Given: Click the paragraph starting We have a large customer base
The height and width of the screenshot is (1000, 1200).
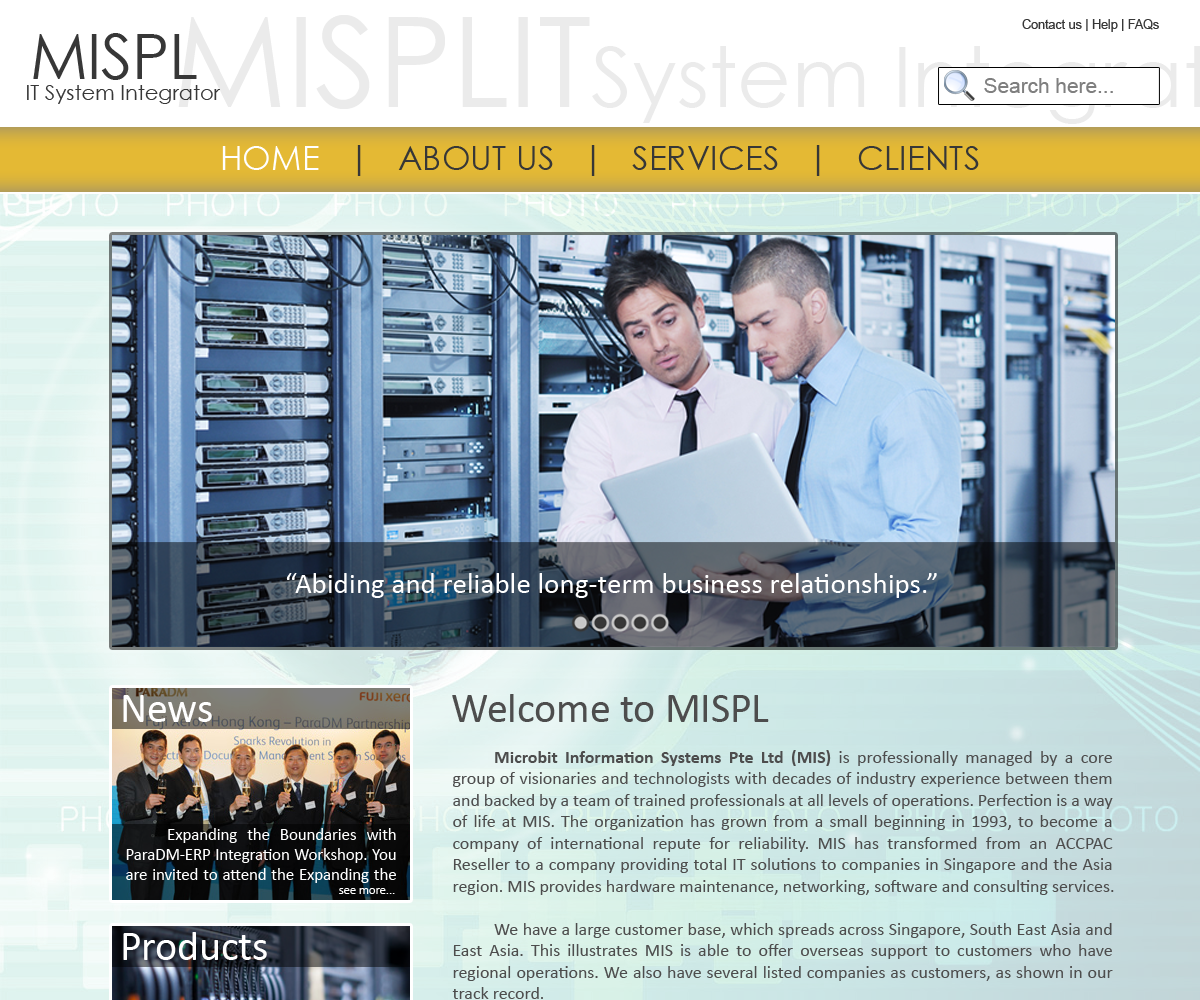Looking at the screenshot, I should click(782, 961).
